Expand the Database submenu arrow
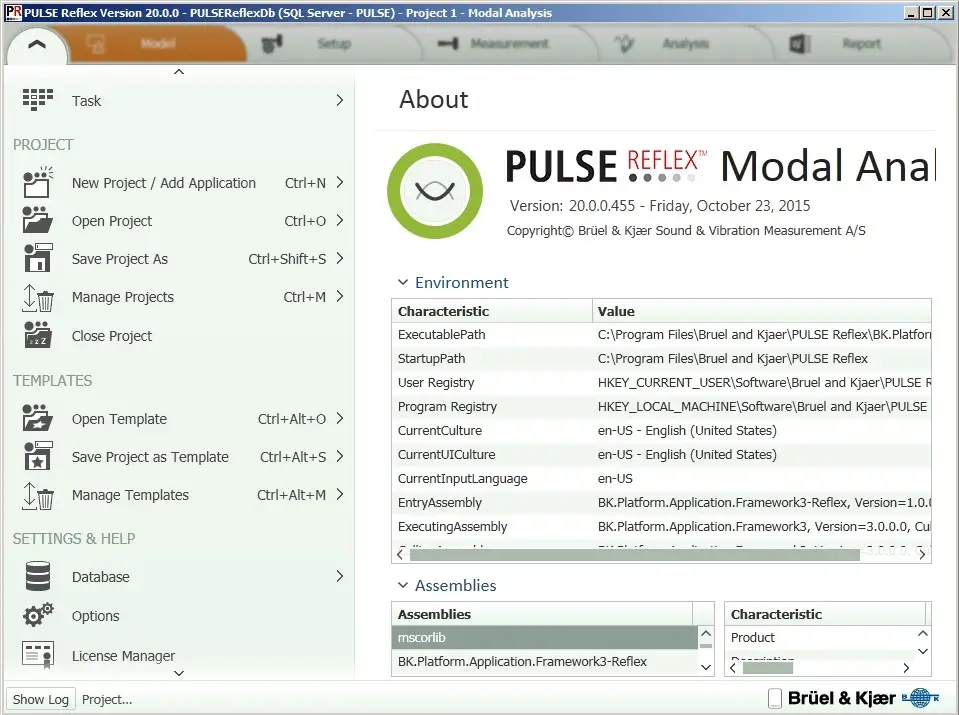 pyautogui.click(x=340, y=576)
